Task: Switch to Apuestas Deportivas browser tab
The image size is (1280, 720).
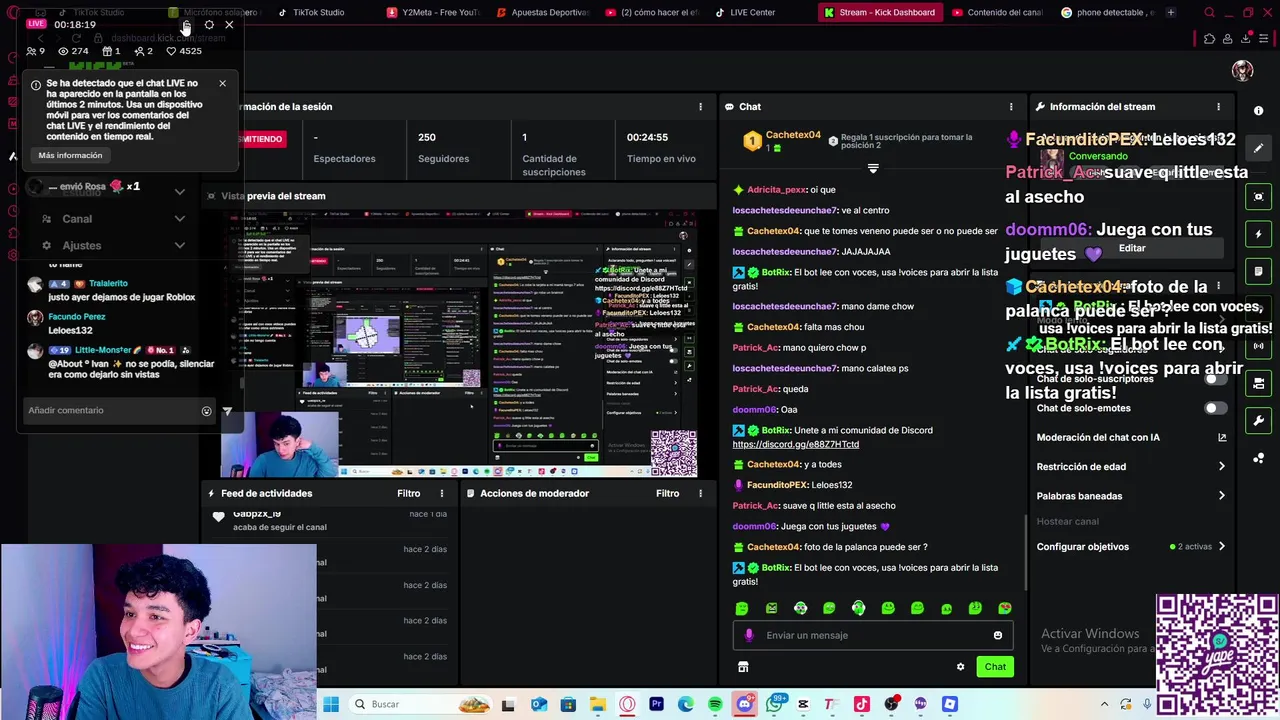Action: coord(543,13)
